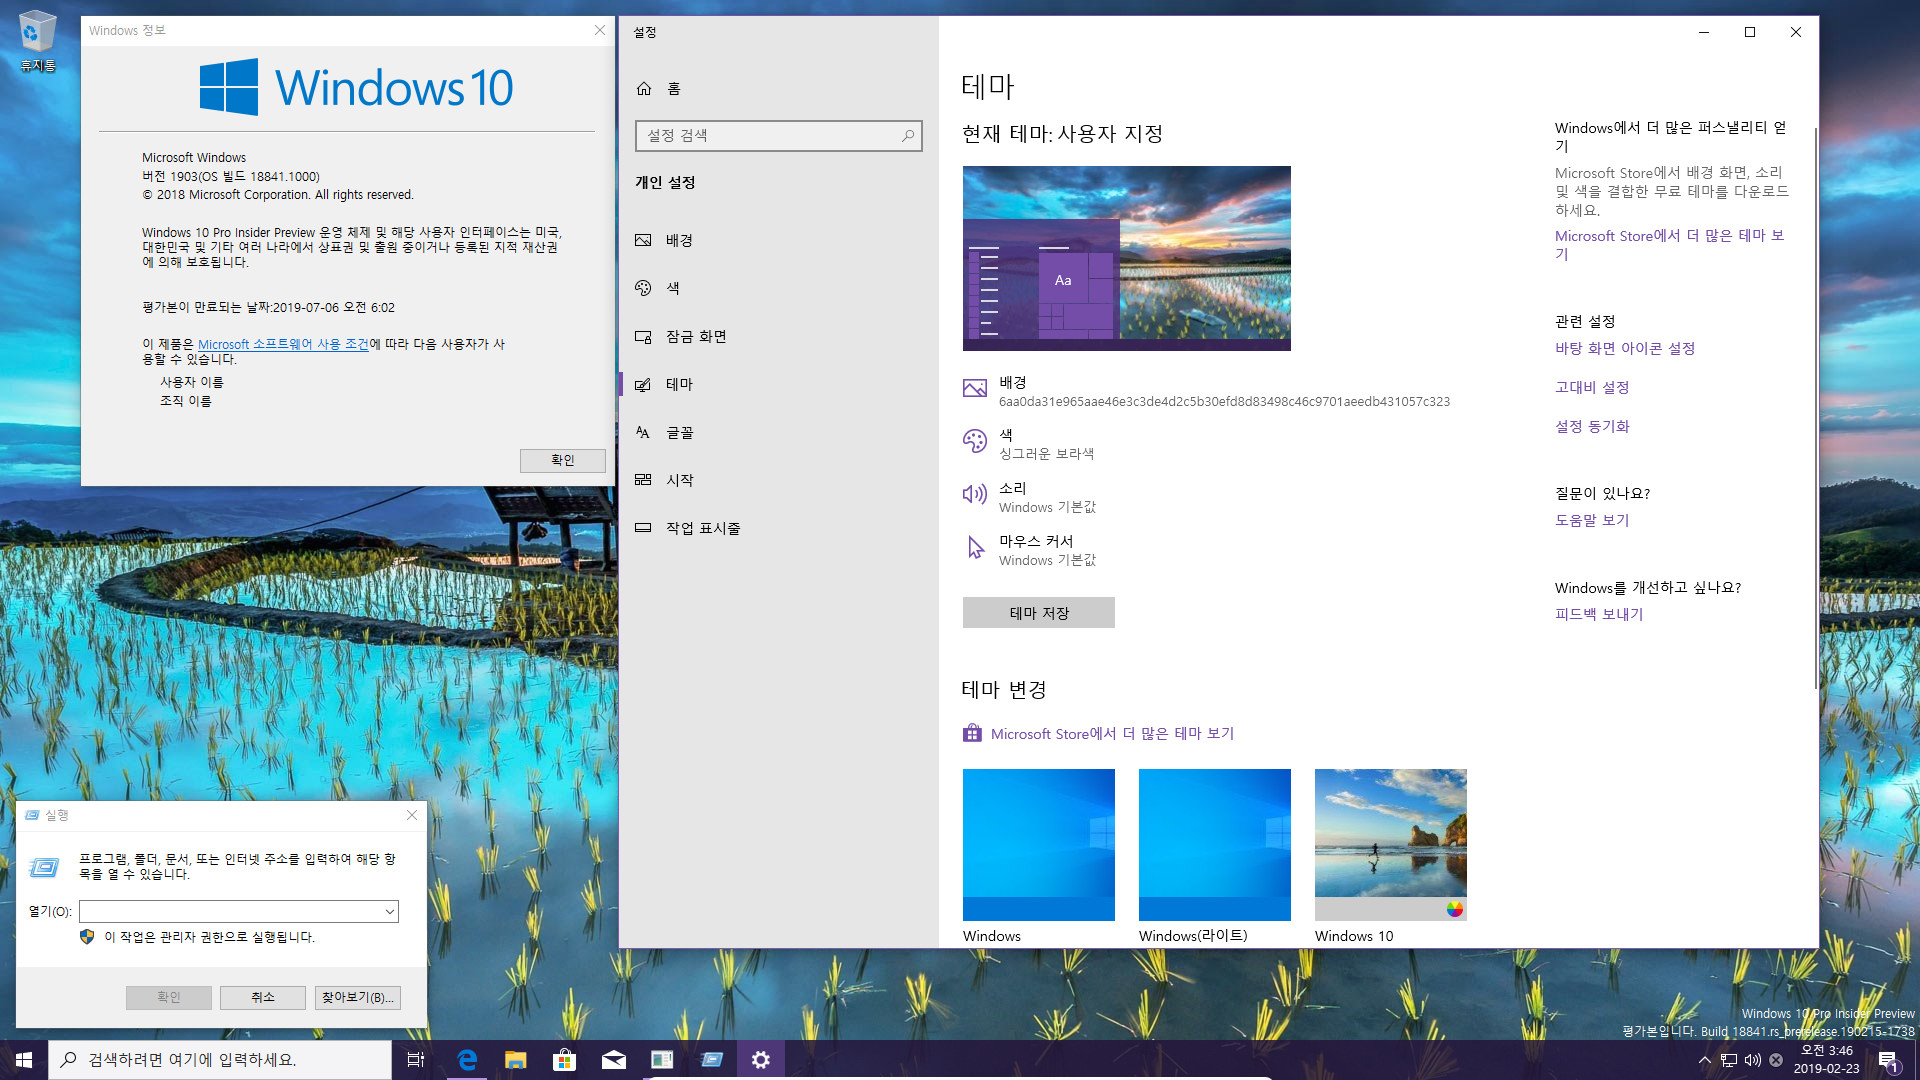Screen dimensions: 1920x1080
Task: Click the background picture icon under current theme
Action: tap(975, 388)
